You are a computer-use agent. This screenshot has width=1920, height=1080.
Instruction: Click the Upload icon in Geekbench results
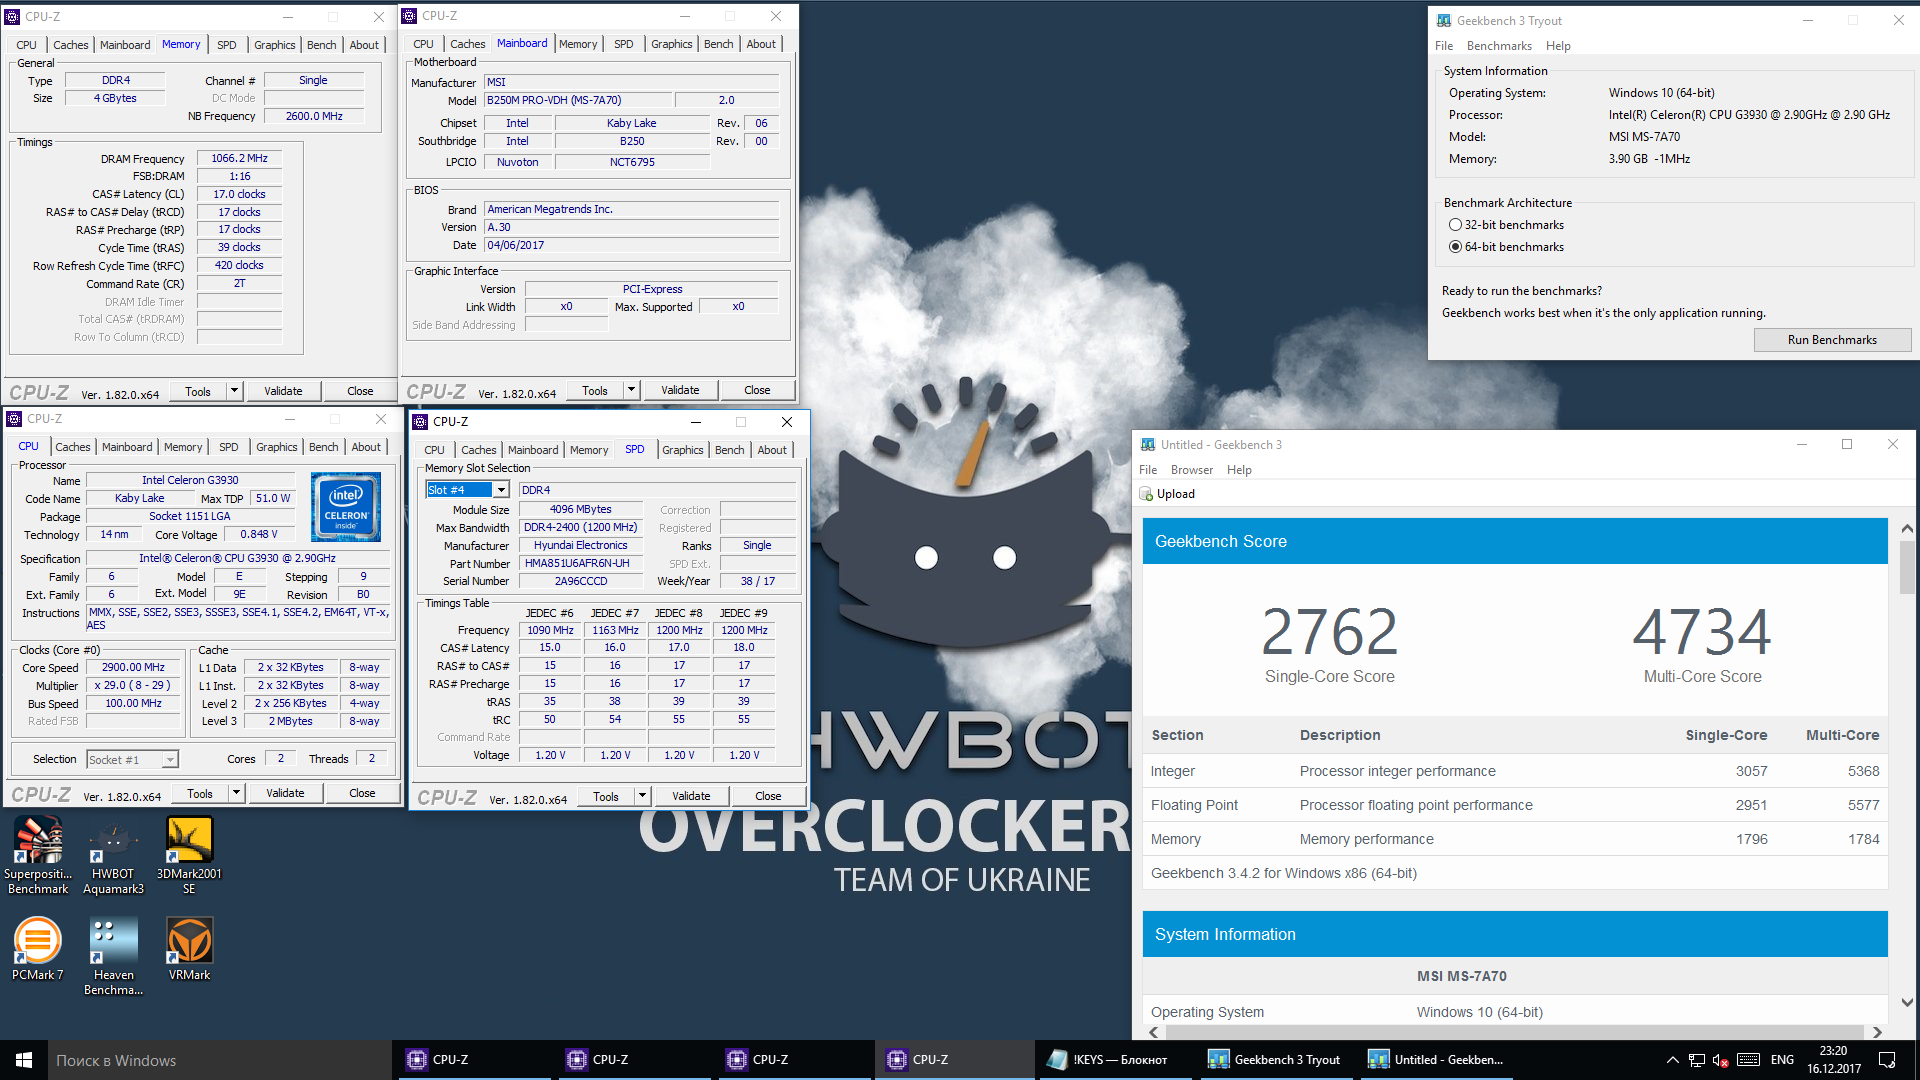coord(1146,494)
